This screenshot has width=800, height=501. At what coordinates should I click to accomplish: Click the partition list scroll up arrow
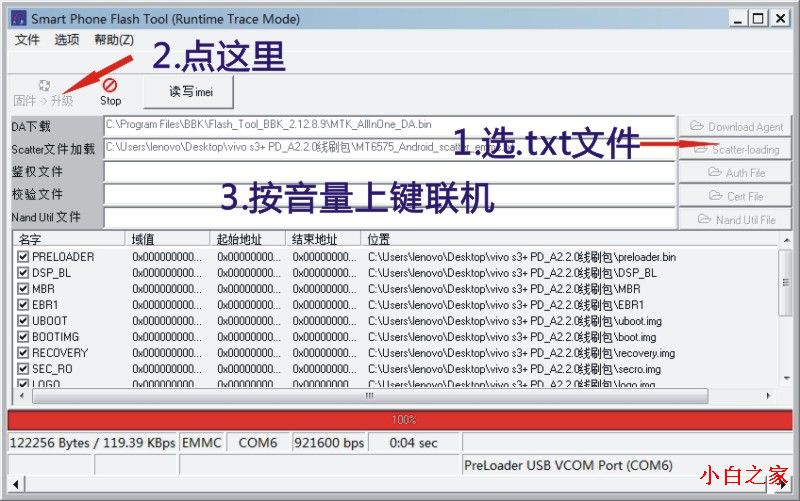(x=786, y=239)
